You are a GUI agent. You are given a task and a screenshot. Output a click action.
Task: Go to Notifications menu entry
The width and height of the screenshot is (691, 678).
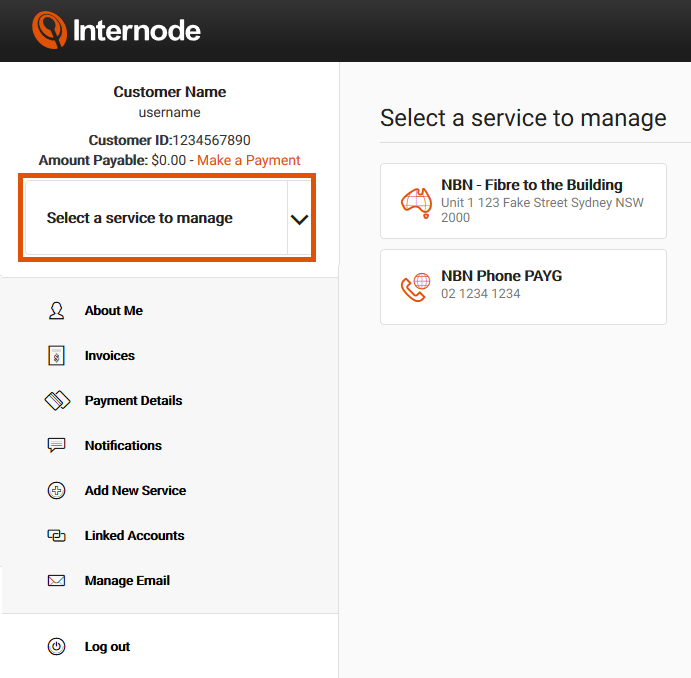coord(123,445)
